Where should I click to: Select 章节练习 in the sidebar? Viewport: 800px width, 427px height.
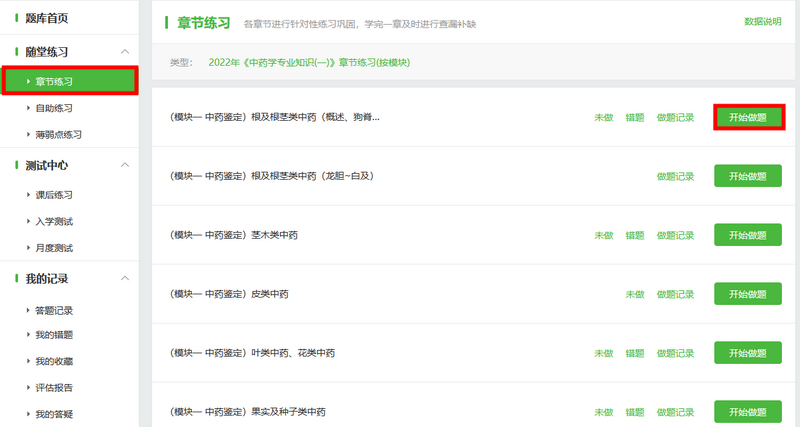point(53,82)
